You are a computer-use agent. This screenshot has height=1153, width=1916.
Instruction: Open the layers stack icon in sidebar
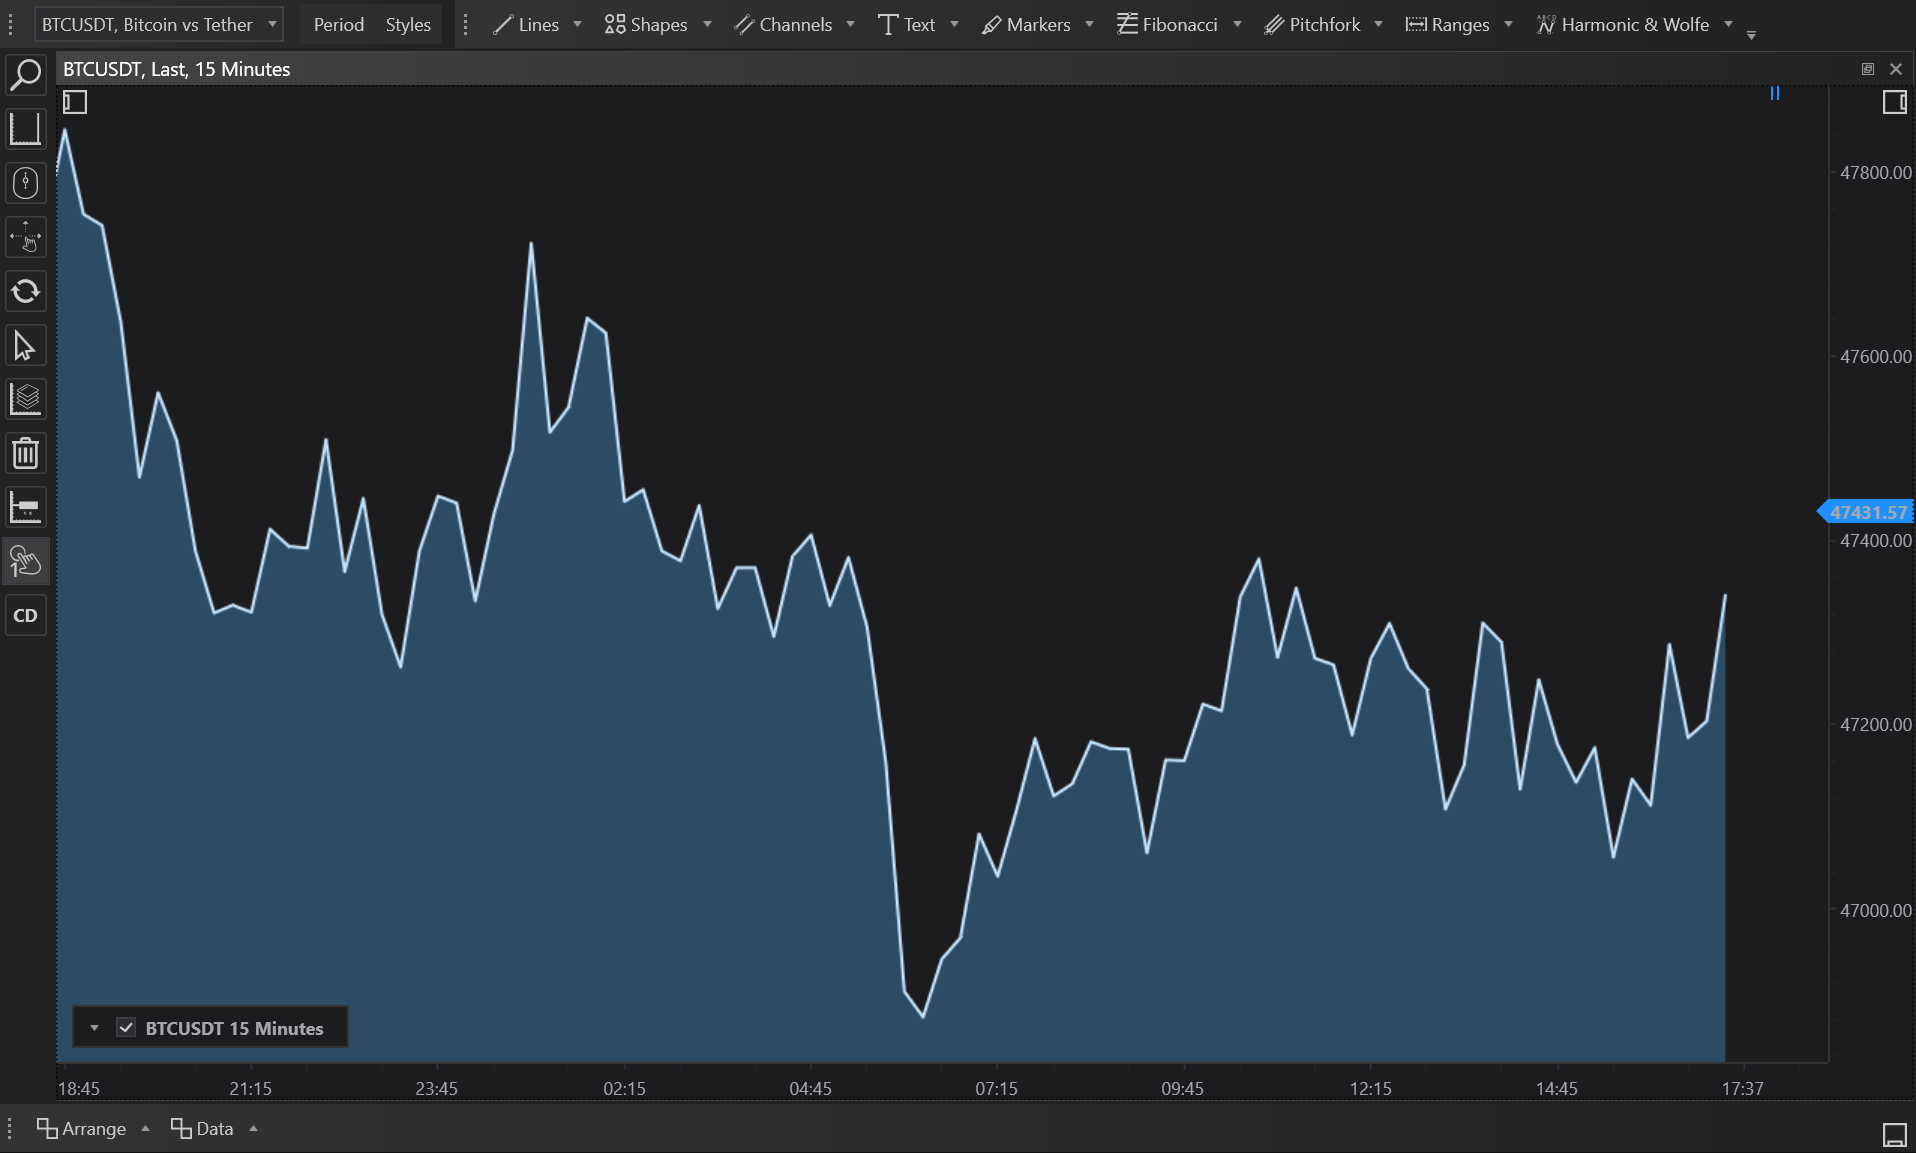(x=25, y=400)
